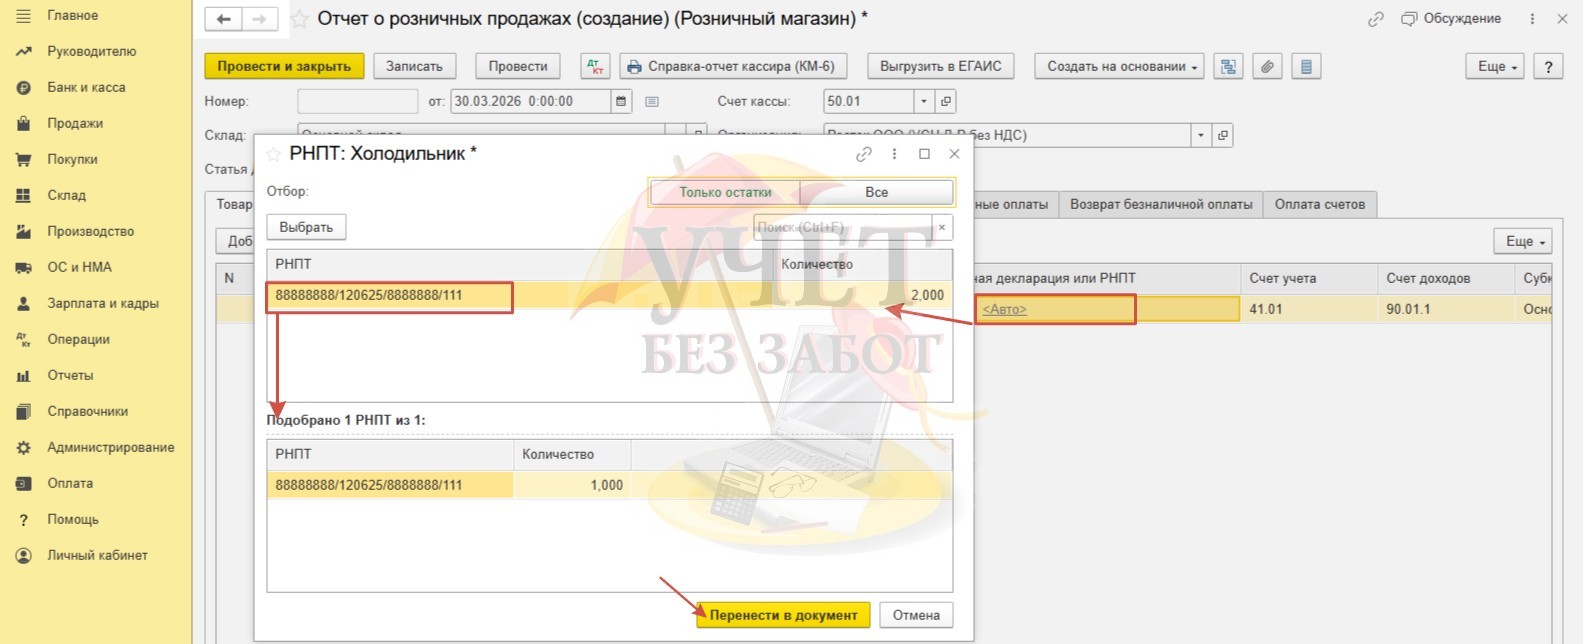The width and height of the screenshot is (1583, 644).
Task: Open the three-dot menu in the main title bar
Action: pyautogui.click(x=1532, y=19)
